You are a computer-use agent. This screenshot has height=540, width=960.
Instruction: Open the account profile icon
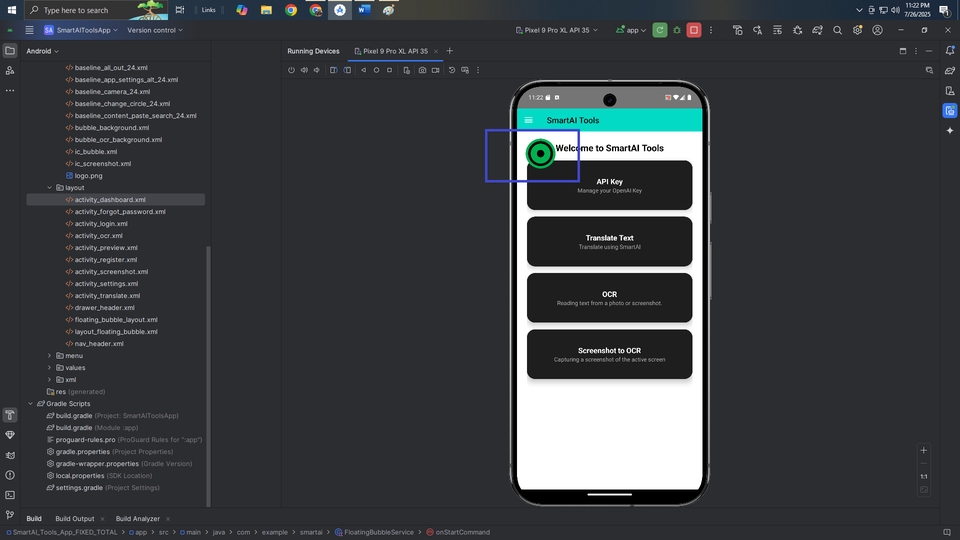[877, 30]
